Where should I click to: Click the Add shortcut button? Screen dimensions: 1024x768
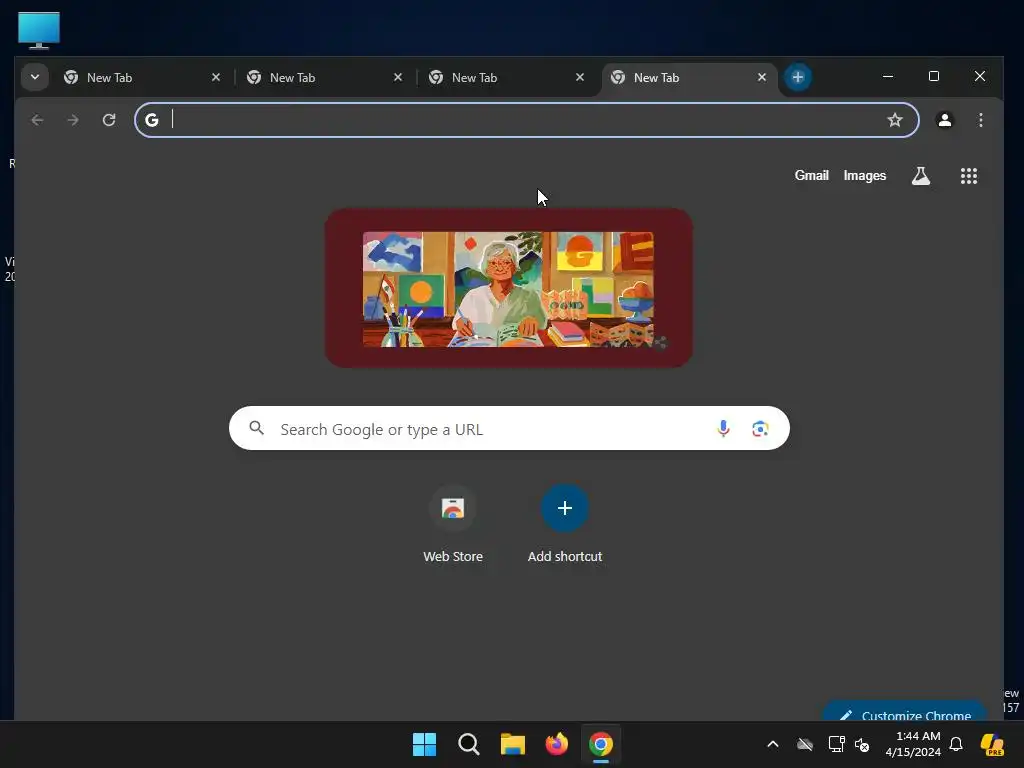(565, 524)
